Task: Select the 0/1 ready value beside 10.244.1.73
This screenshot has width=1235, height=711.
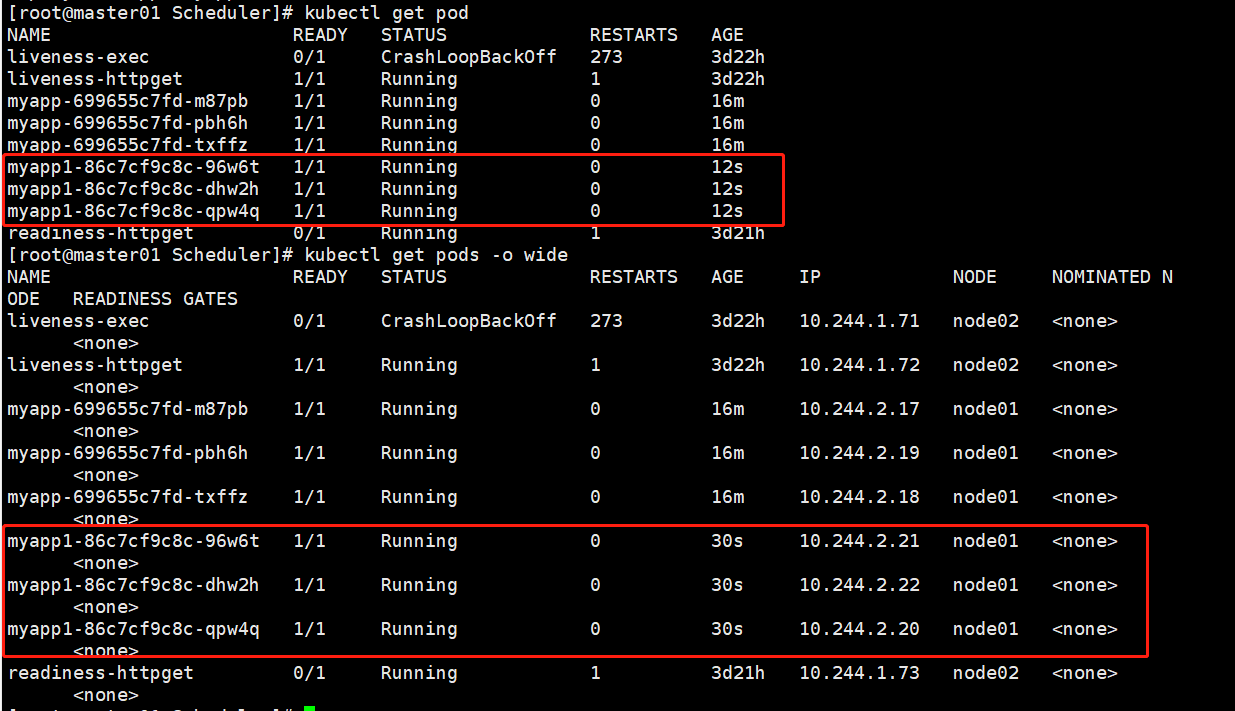Action: (309, 673)
